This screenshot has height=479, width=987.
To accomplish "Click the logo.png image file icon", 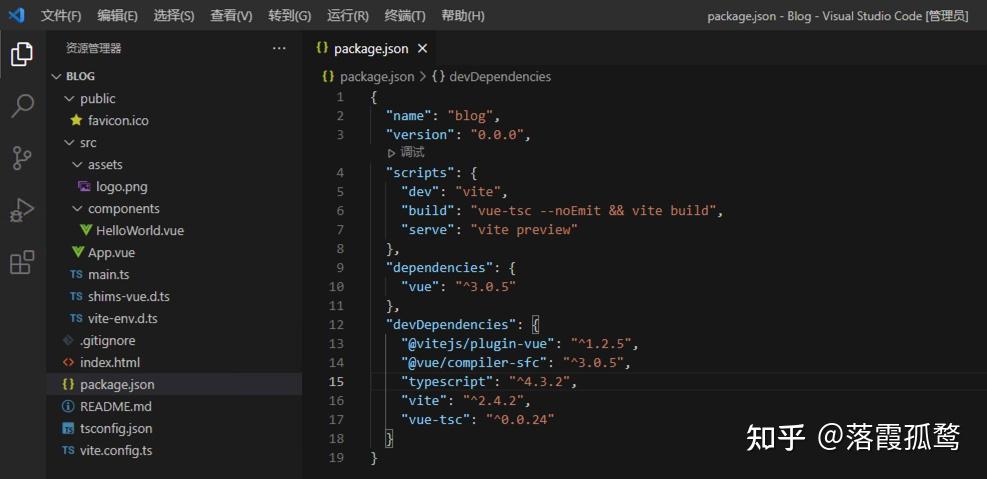I will 84,186.
